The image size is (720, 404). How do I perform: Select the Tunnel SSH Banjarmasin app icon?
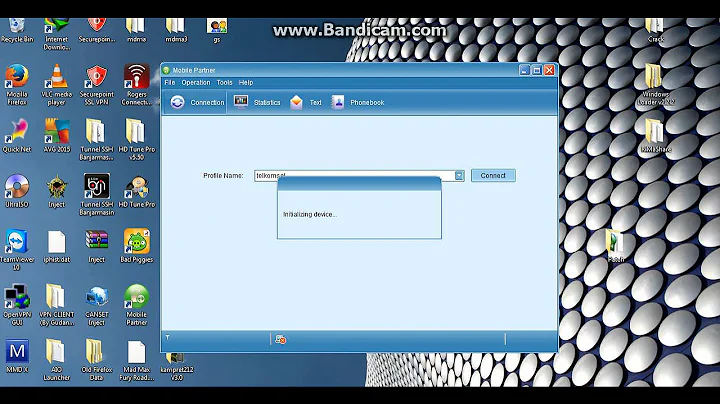point(96,195)
